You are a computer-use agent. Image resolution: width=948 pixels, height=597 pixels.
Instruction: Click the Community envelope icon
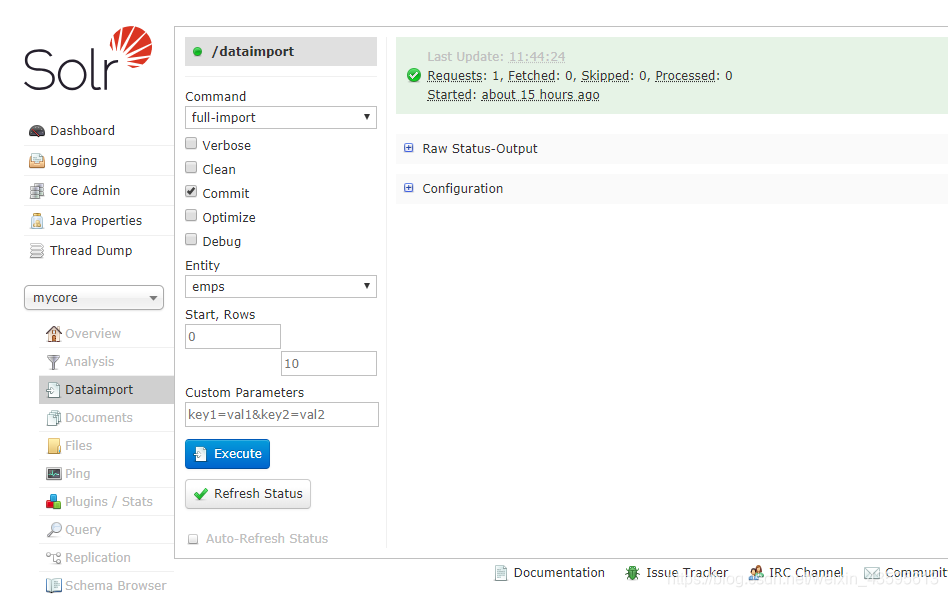[872, 573]
